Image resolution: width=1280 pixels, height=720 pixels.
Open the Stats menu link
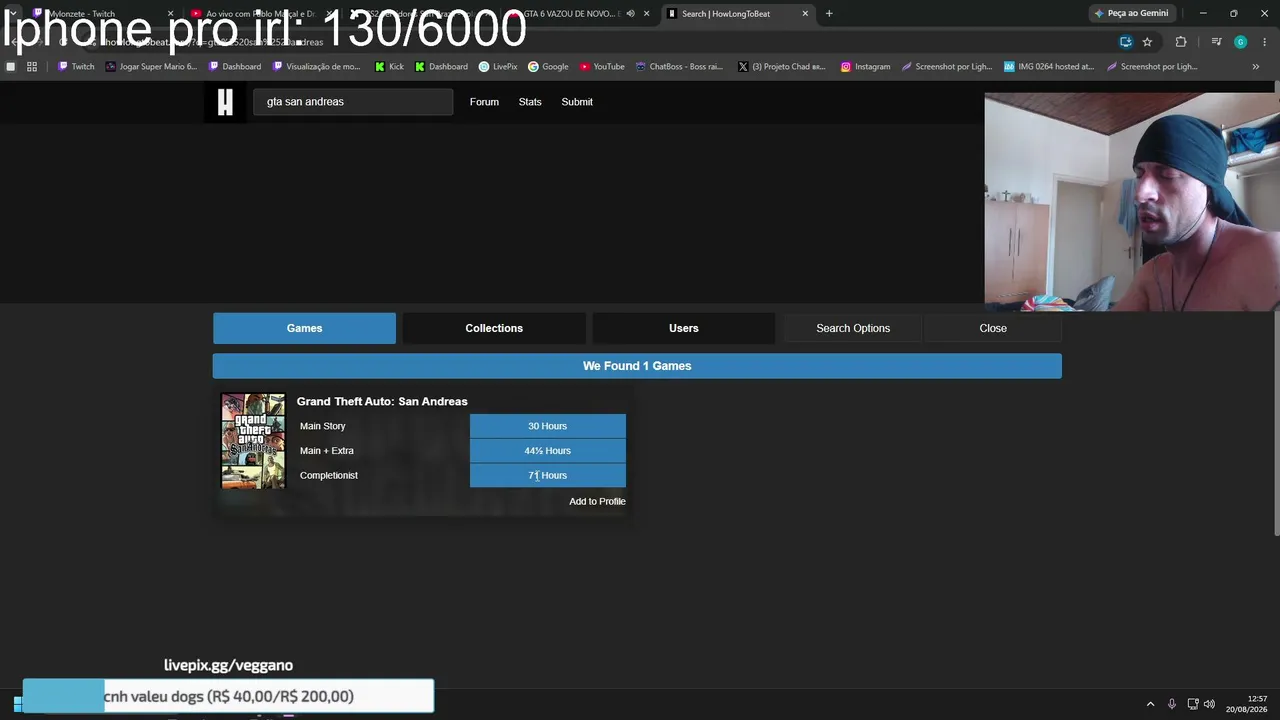click(x=530, y=102)
